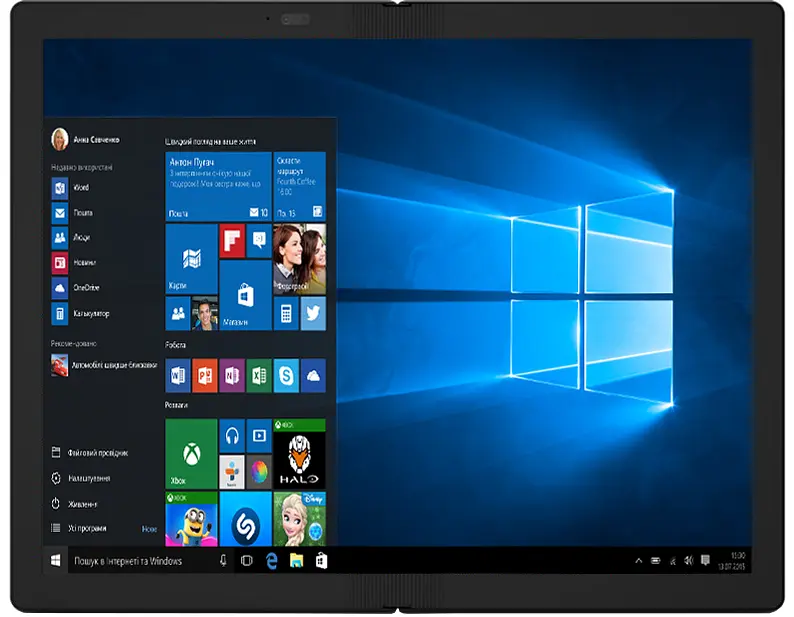Viewport: 794px width, 617px height.
Task: Open the Xbox tile
Action: (191, 454)
